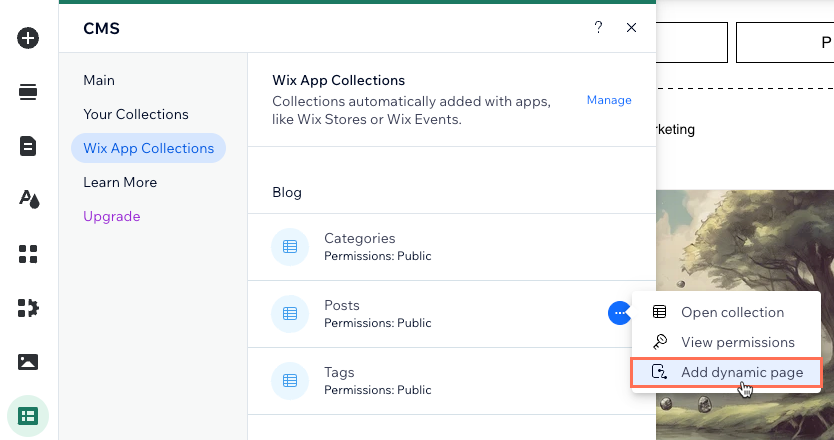Select Your Collections in CMS sidebar
The width and height of the screenshot is (834, 440).
coord(136,114)
